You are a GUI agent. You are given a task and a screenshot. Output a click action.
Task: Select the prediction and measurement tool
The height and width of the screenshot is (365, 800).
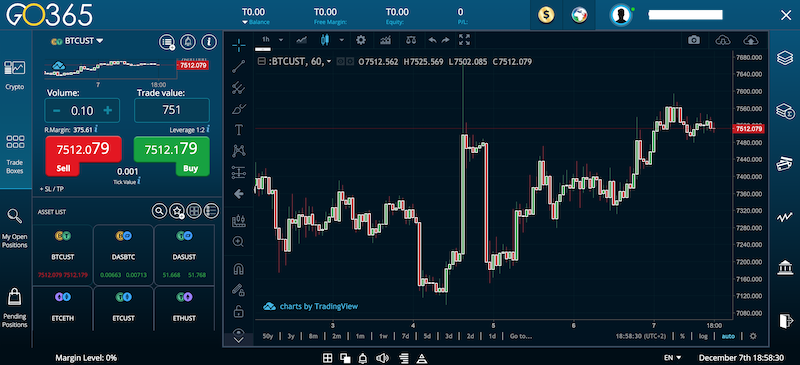pos(238,173)
